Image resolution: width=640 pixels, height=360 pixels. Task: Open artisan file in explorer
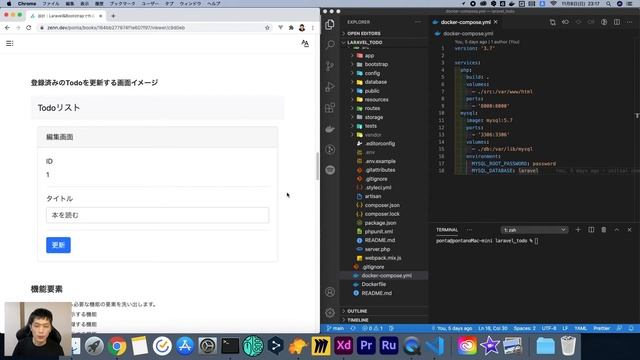click(373, 196)
